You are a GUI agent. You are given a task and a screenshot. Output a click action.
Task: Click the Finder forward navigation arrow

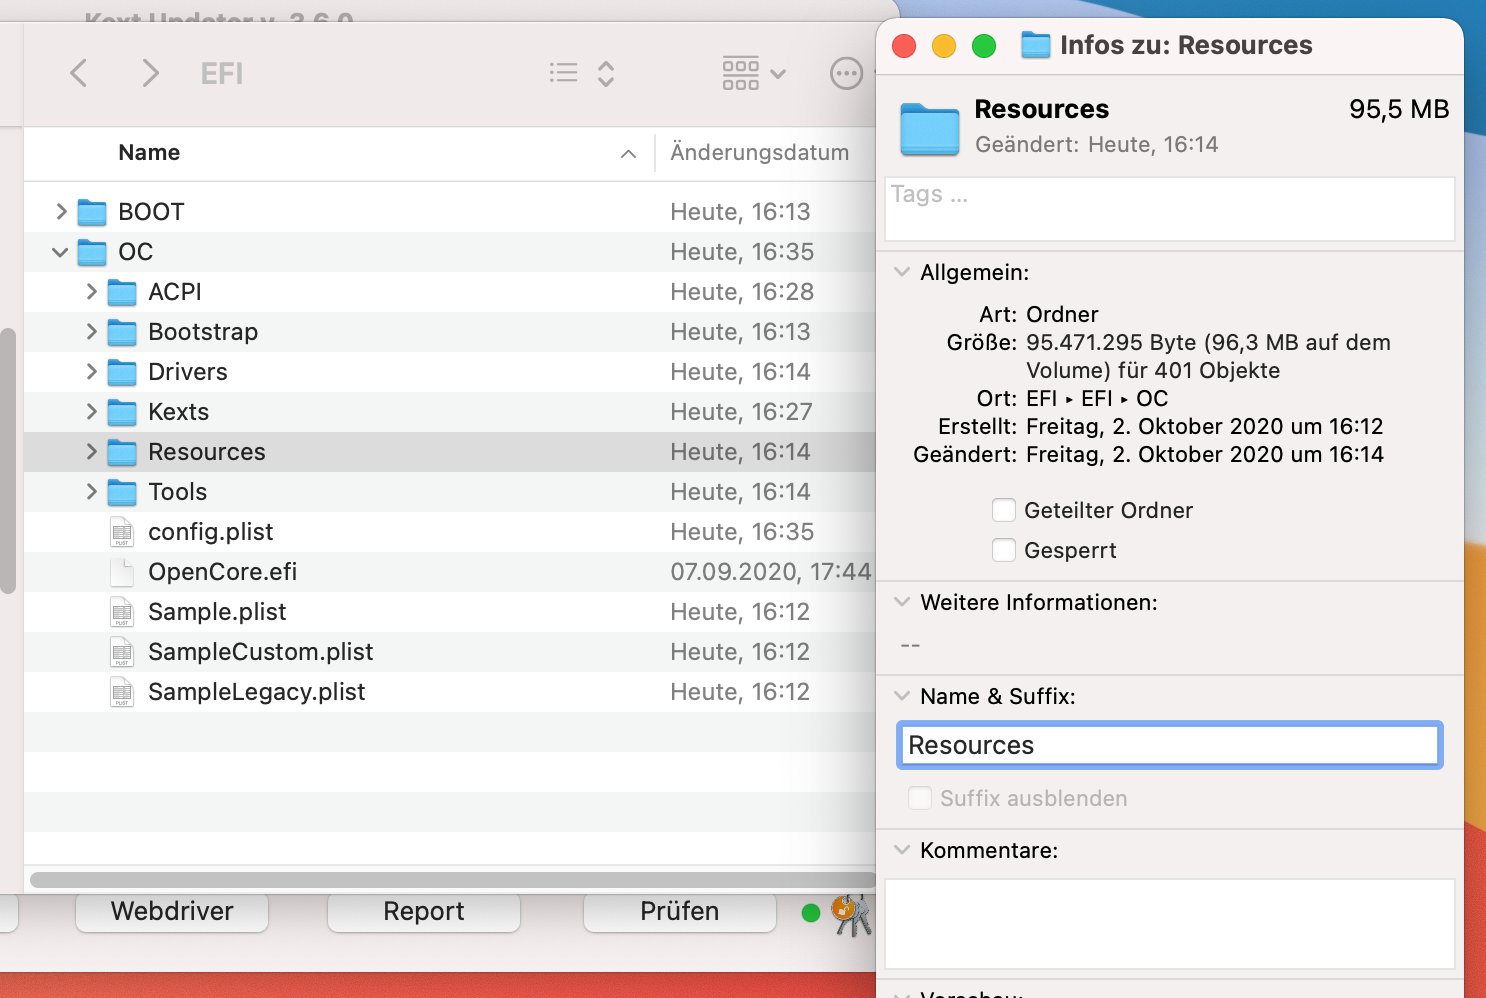150,73
